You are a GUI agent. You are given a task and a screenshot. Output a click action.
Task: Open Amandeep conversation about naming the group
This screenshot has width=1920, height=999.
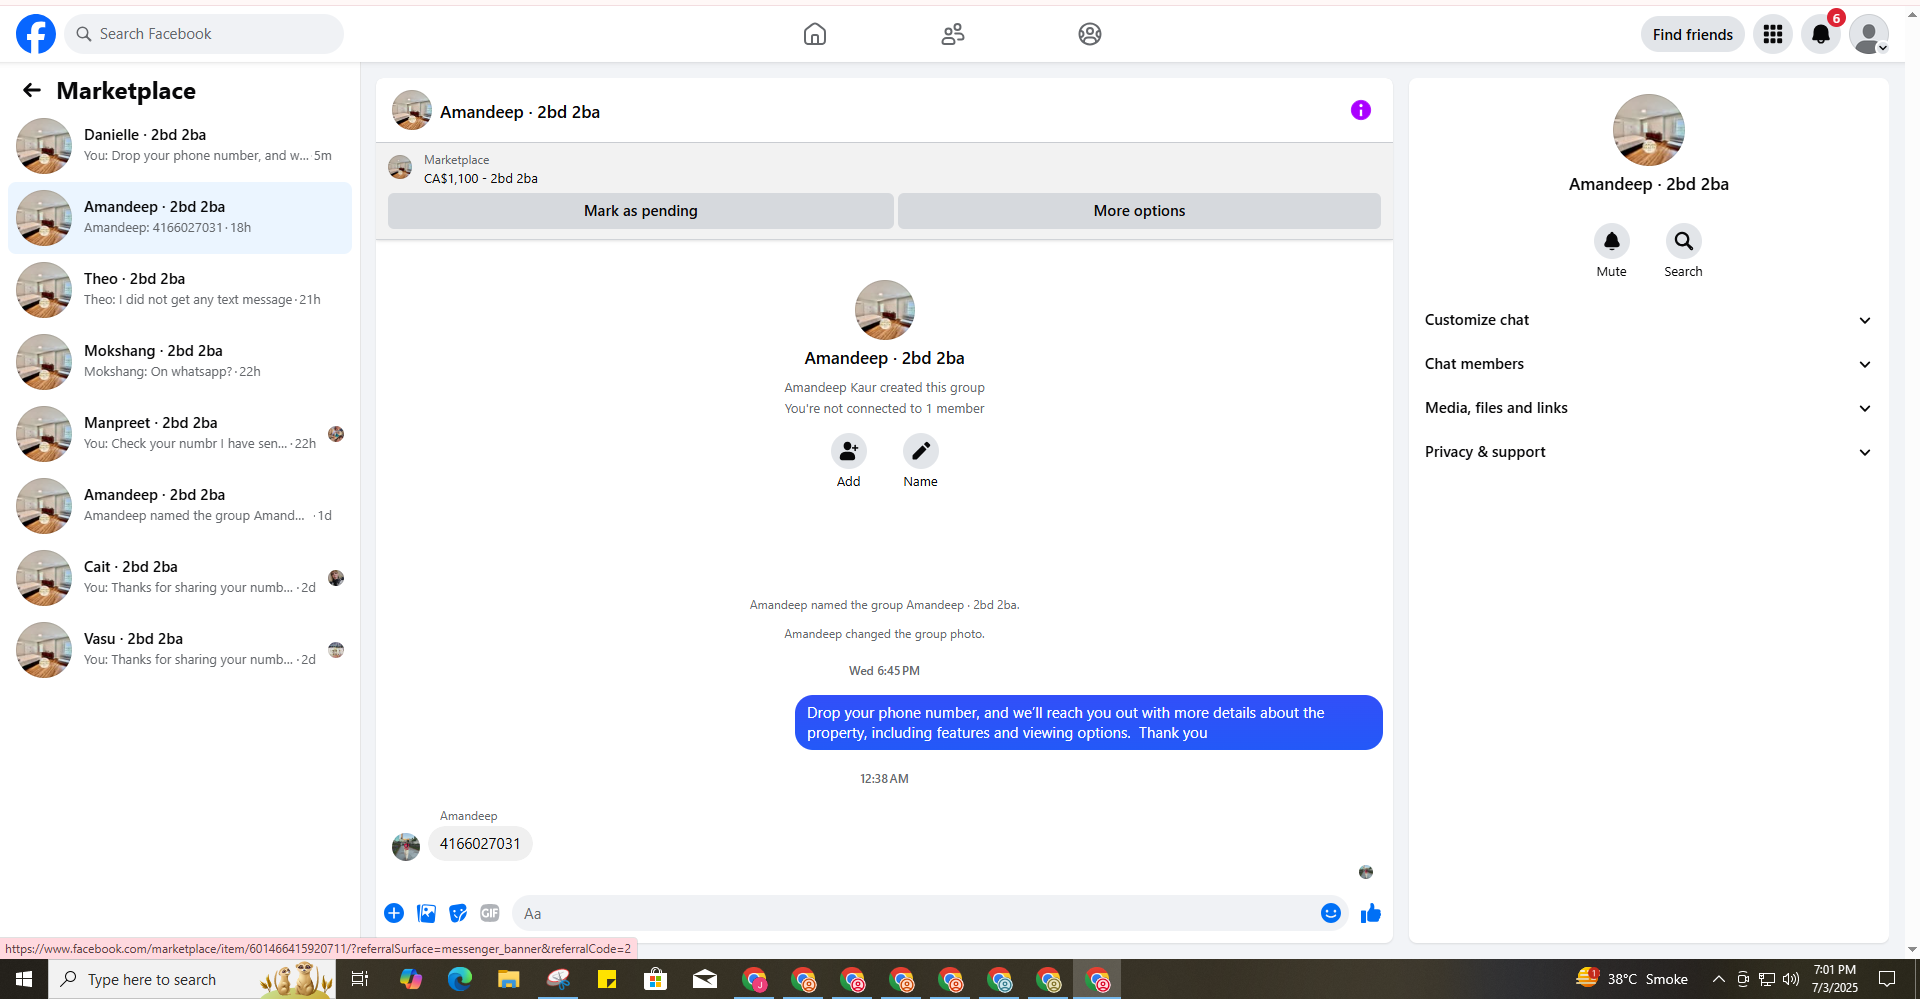[x=180, y=506]
